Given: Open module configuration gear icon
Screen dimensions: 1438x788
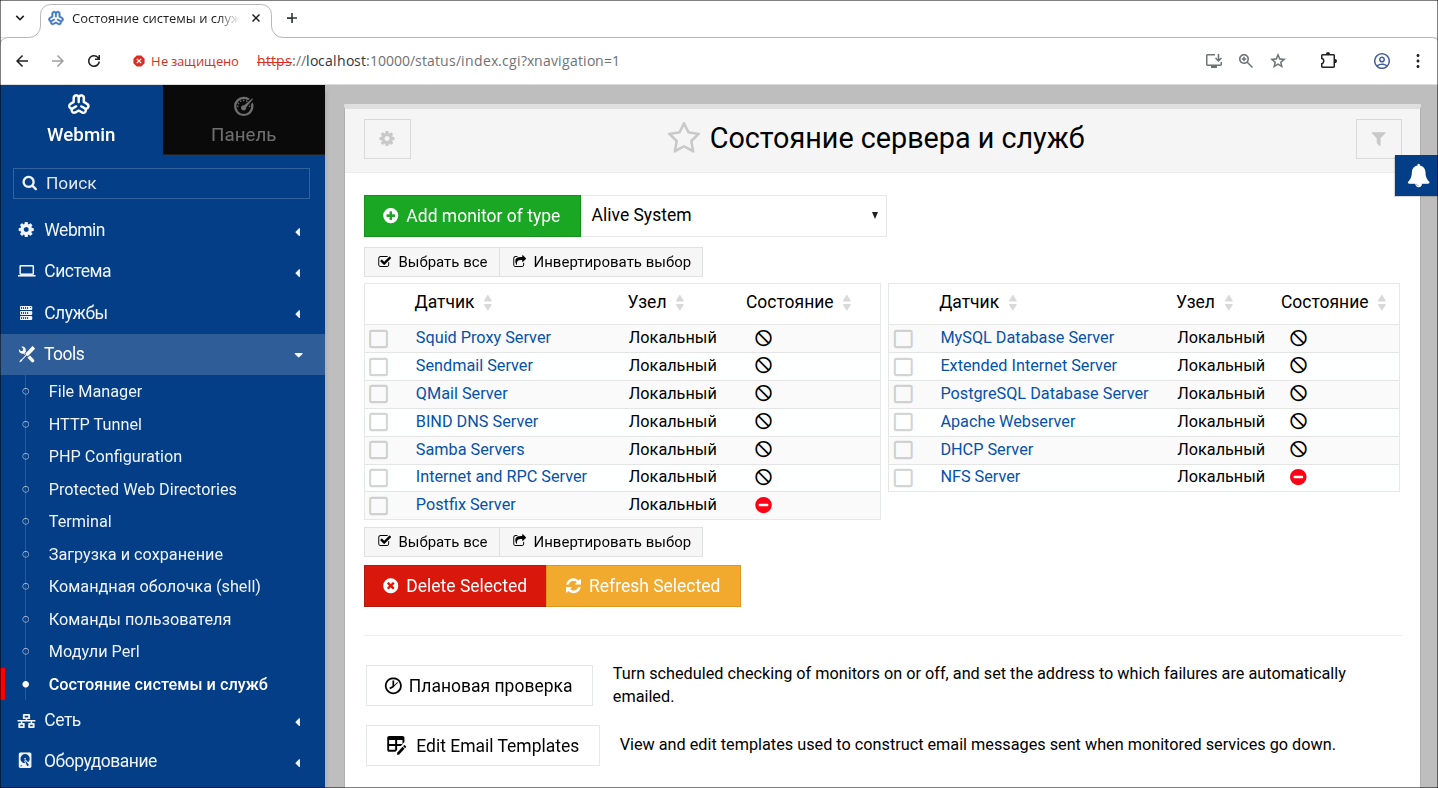Looking at the screenshot, I should [387, 139].
